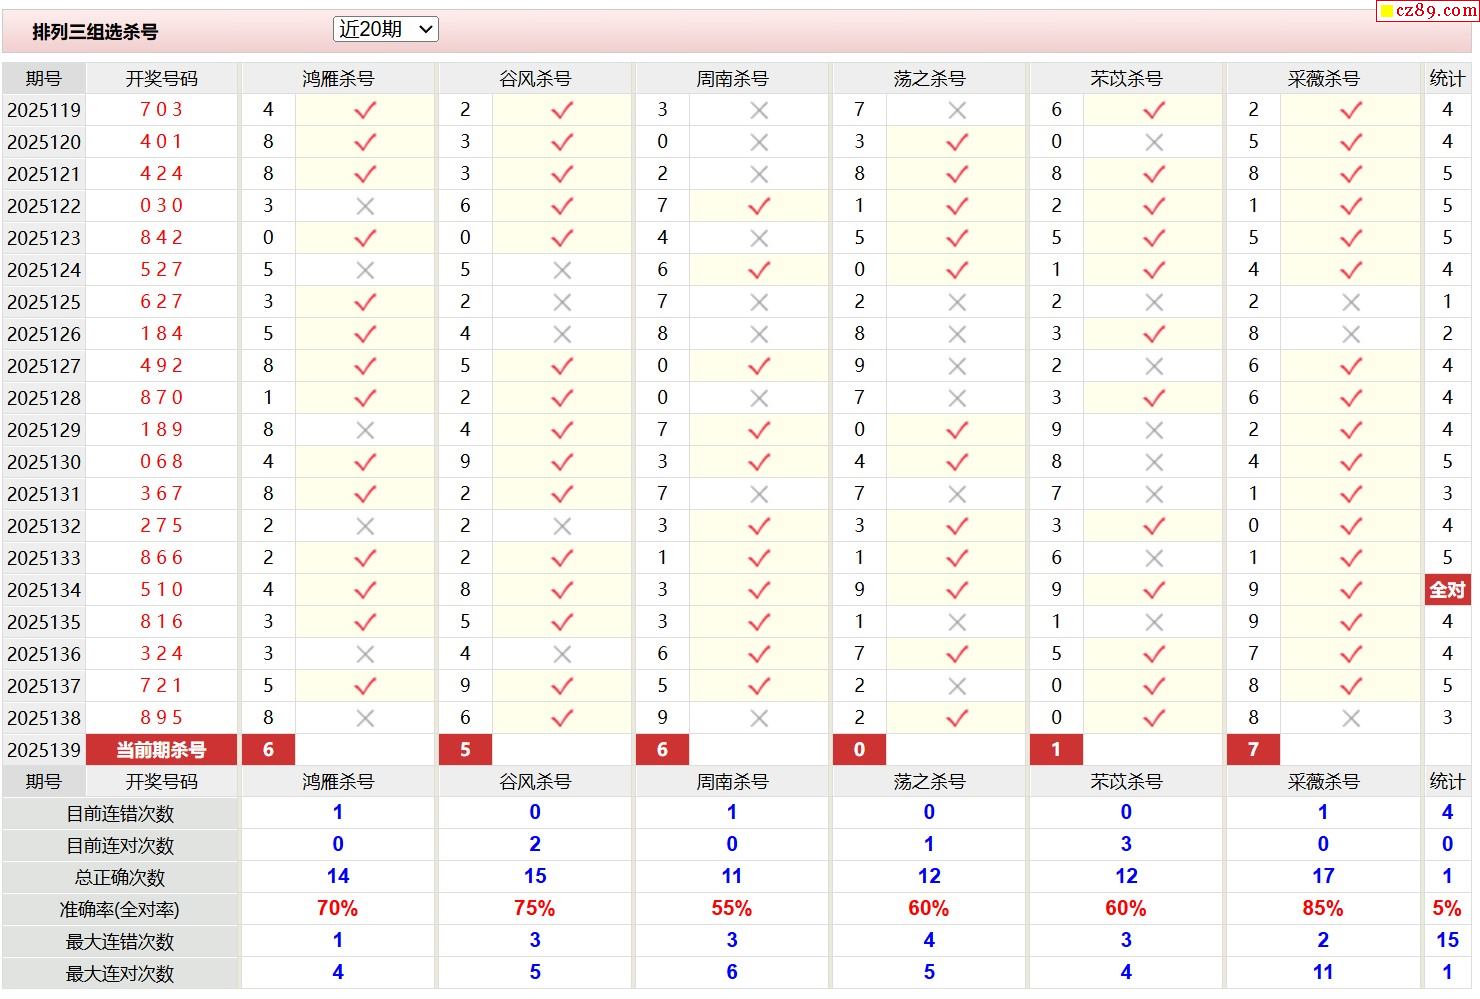
Task: Click the red 全对 badge in row 2025134
Action: [1447, 590]
